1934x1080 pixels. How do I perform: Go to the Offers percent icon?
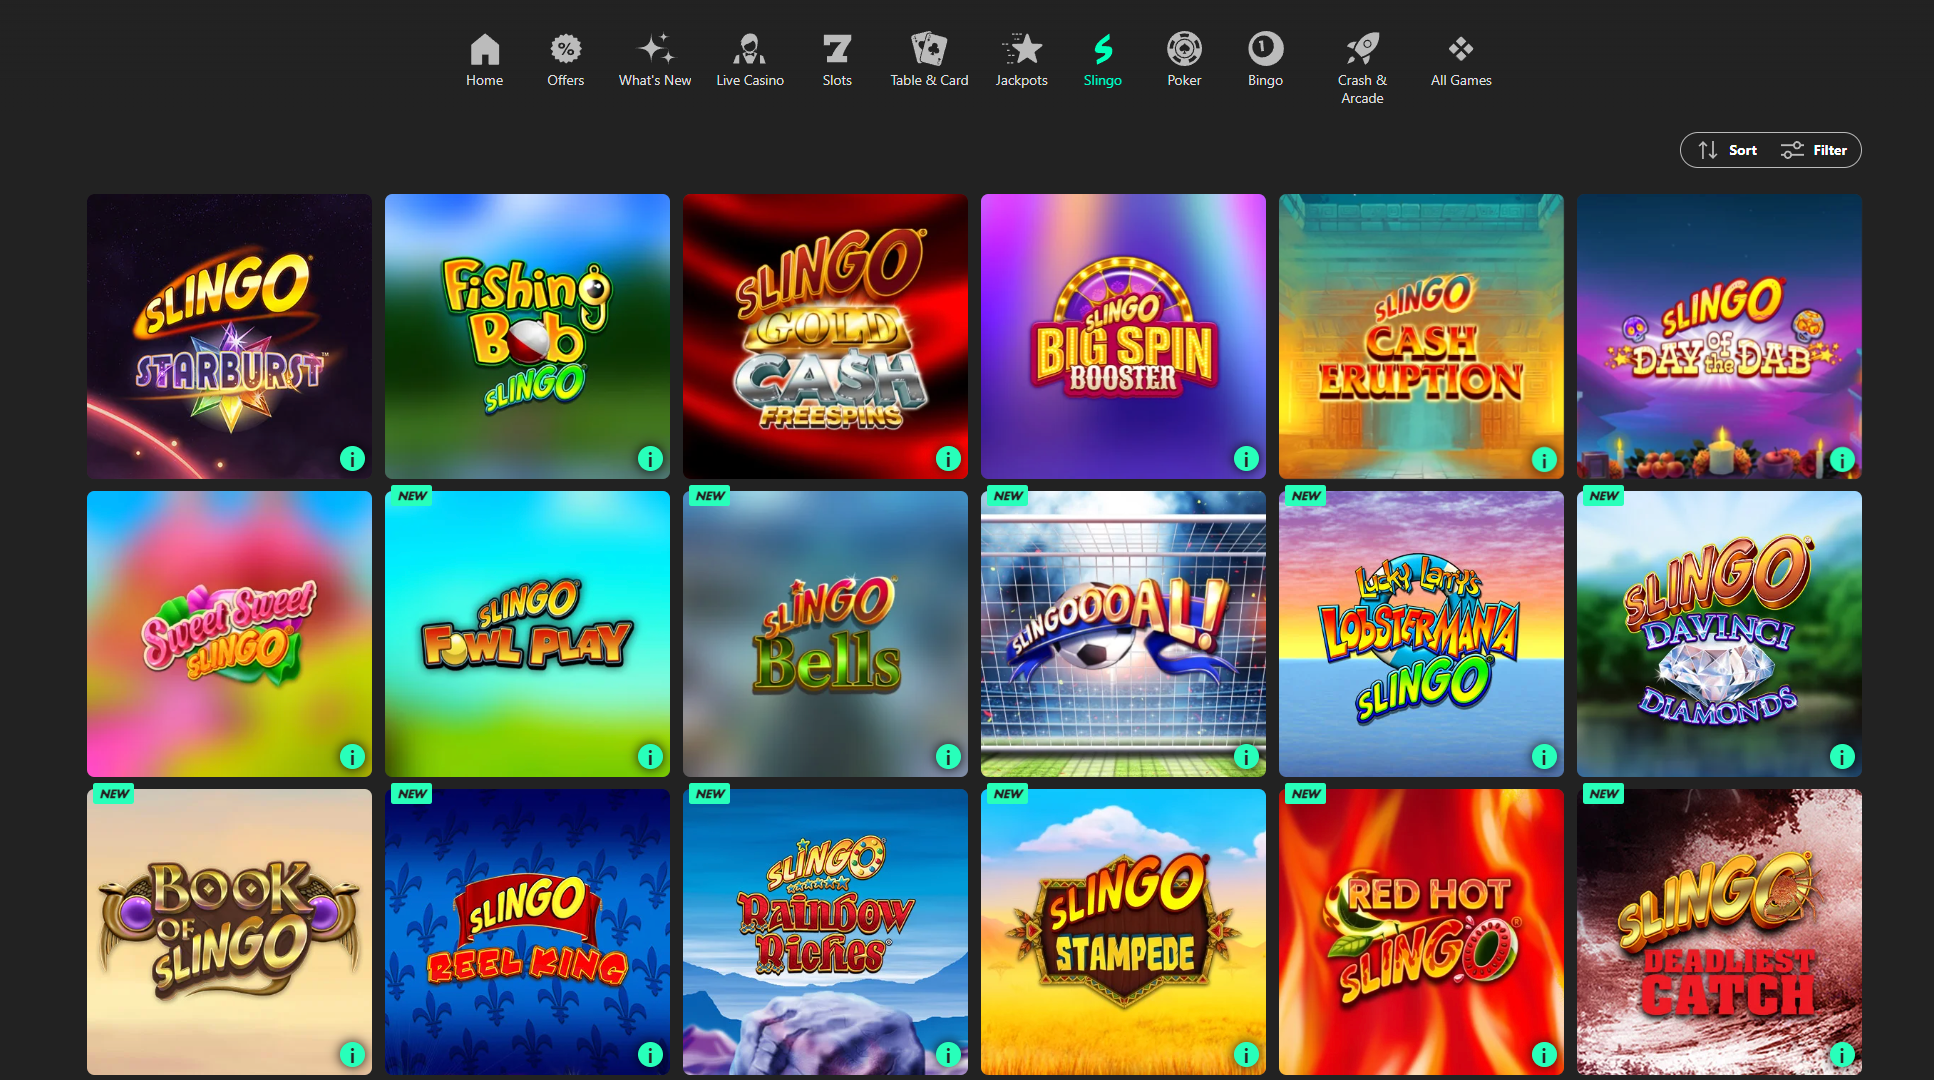coord(565,50)
